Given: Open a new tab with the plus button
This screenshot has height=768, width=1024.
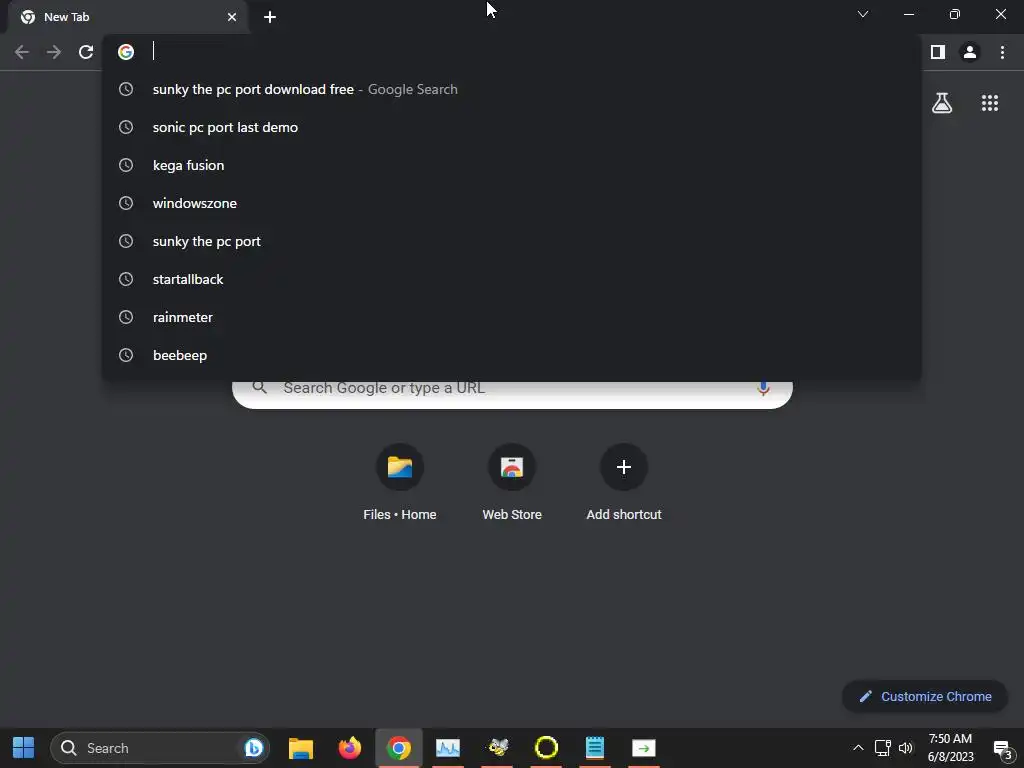Looking at the screenshot, I should pyautogui.click(x=270, y=17).
